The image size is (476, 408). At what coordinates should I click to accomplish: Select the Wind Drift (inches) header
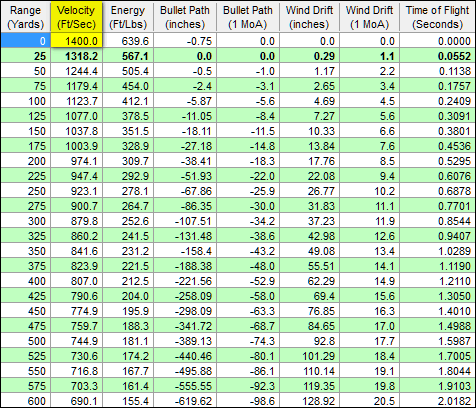(309, 17)
